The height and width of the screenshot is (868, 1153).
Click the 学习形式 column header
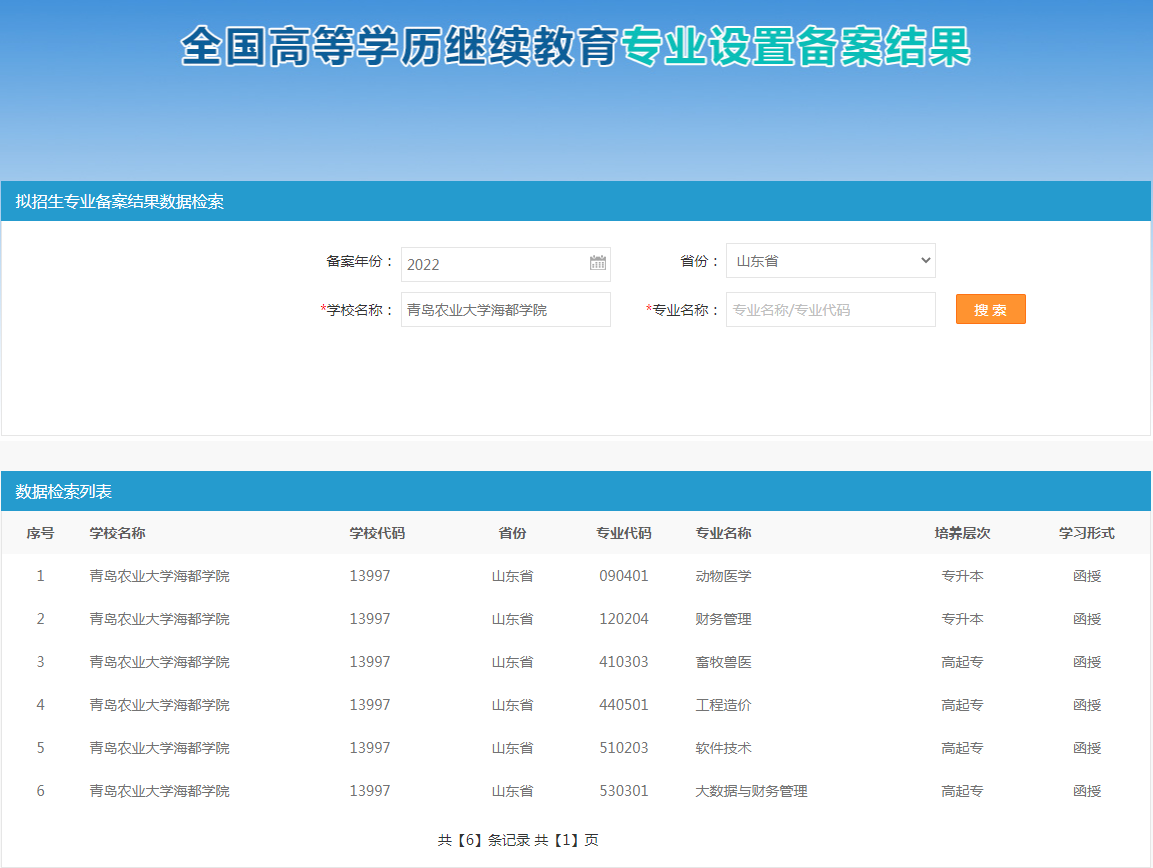1087,533
